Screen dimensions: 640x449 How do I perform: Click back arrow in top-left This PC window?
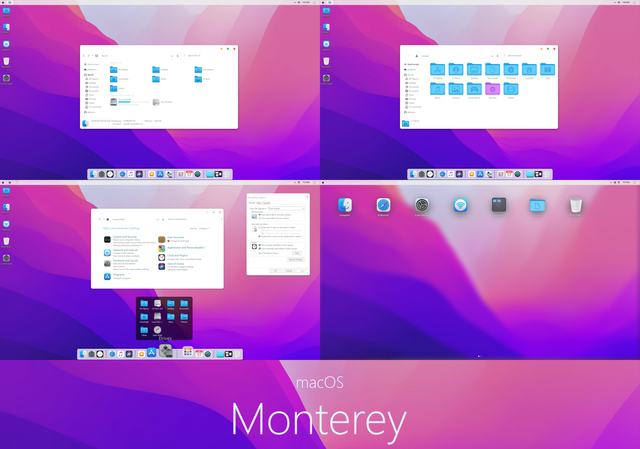tap(84, 56)
